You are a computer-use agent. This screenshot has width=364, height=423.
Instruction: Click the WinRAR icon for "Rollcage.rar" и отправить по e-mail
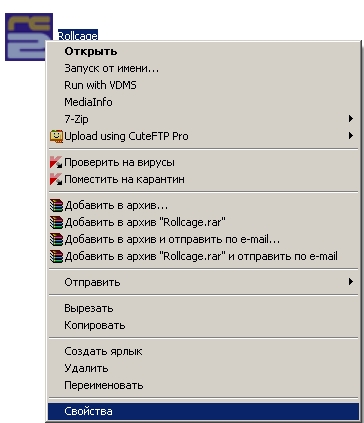point(56,256)
